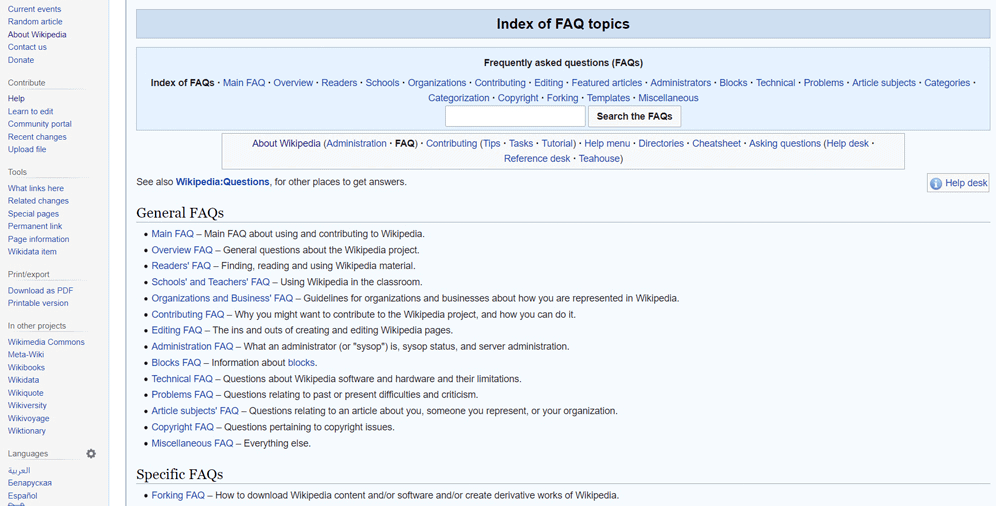Open Current events in sidebar
Image resolution: width=996 pixels, height=506 pixels.
34,9
